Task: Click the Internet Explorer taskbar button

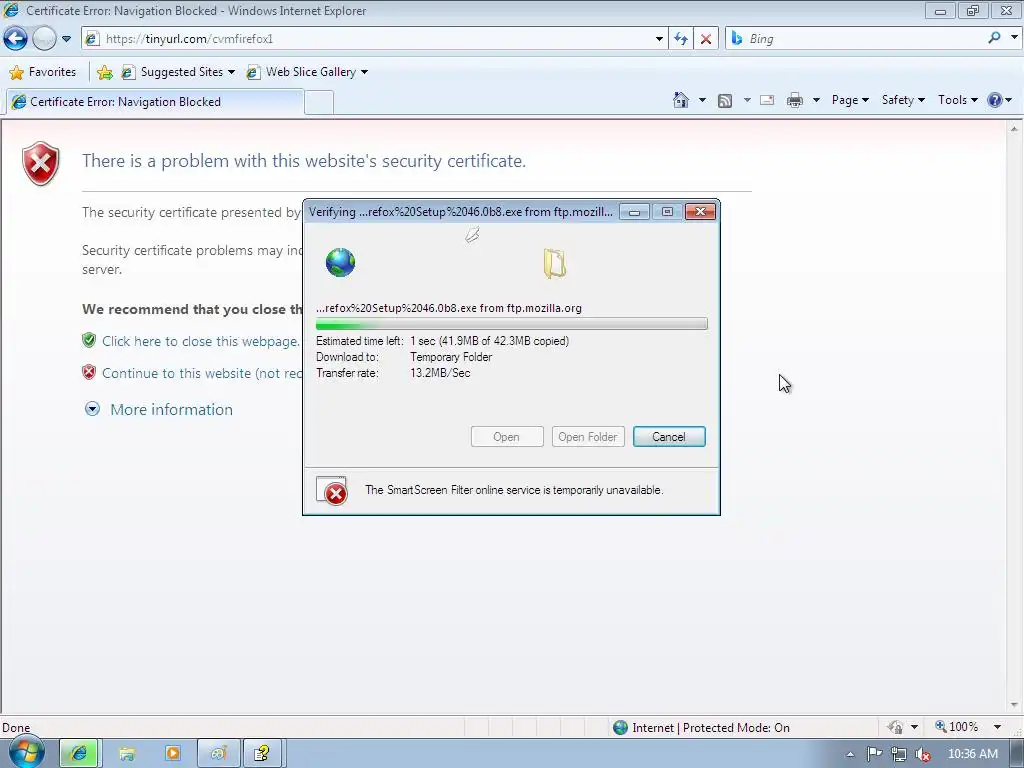Action: (78, 754)
